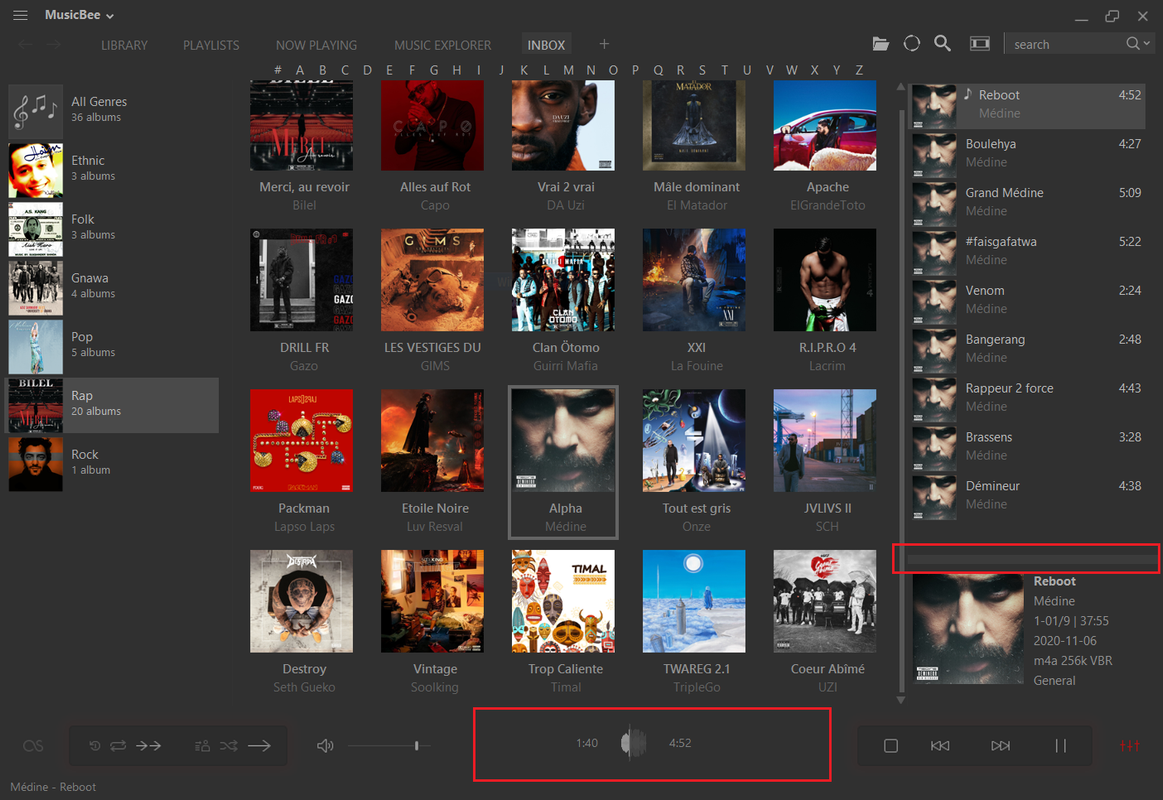
Task: Click the circular sync icon in toolbar
Action: 912,44
